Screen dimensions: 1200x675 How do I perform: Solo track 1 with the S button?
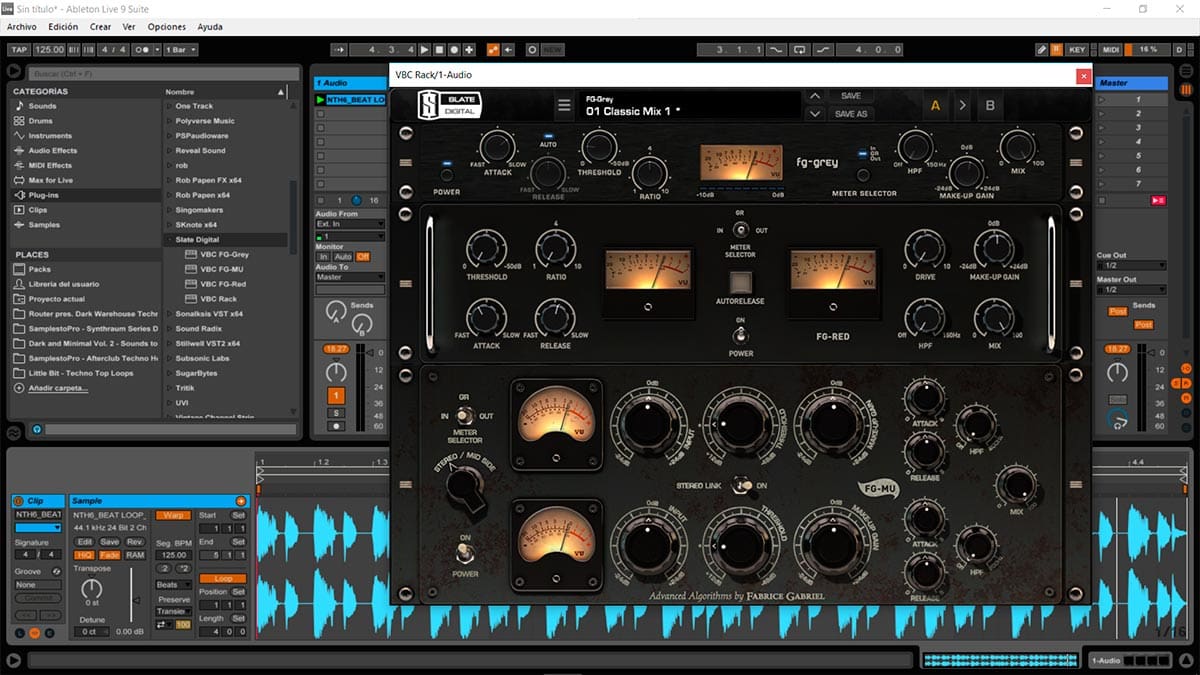tap(337, 412)
